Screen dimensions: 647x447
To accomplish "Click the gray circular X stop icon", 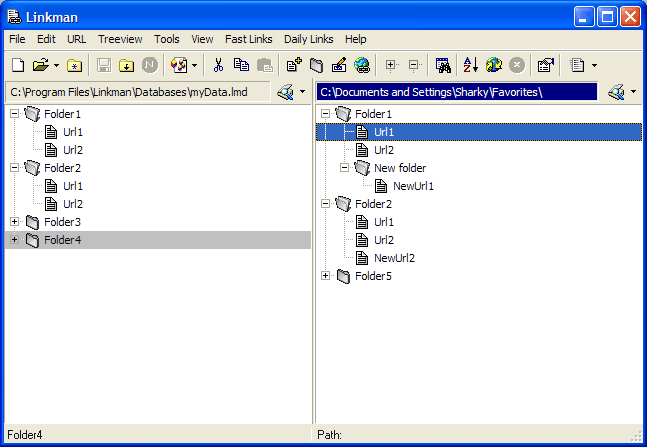I will click(x=517, y=65).
